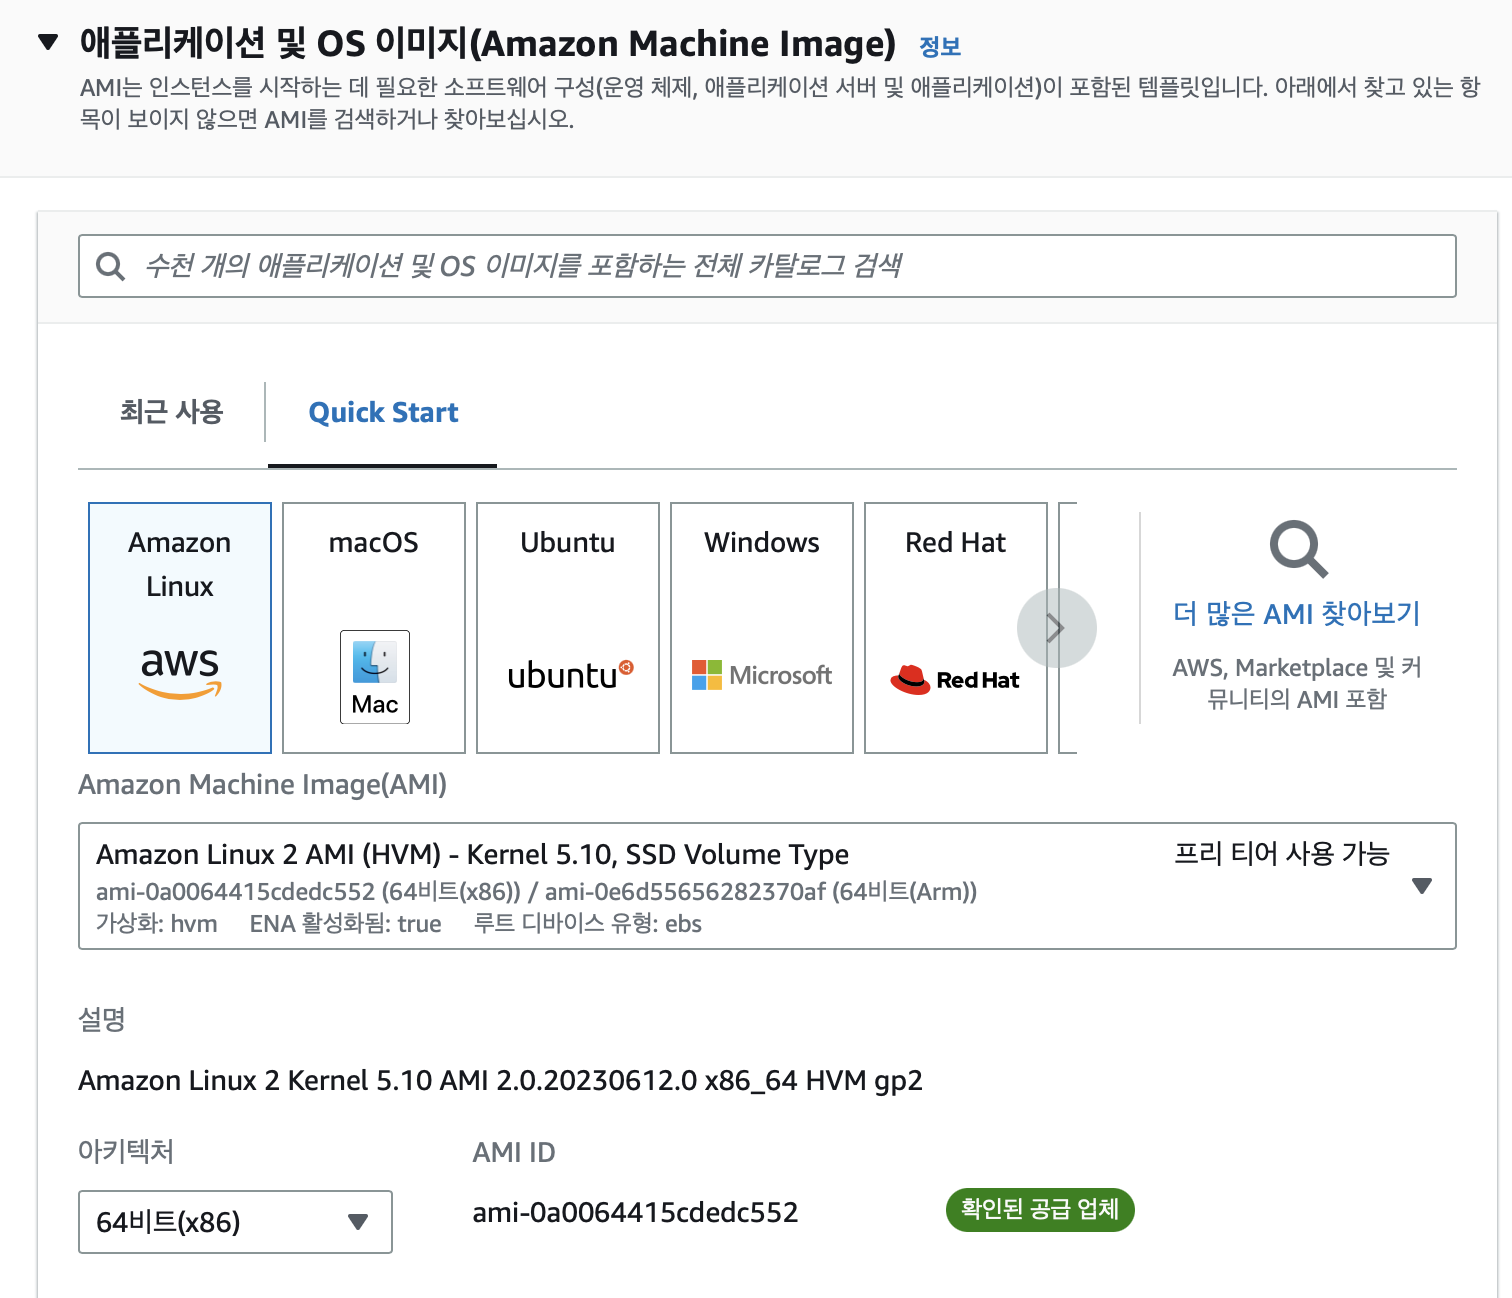Click the section title 애플리케이션 및 OS 이미지

tap(487, 43)
